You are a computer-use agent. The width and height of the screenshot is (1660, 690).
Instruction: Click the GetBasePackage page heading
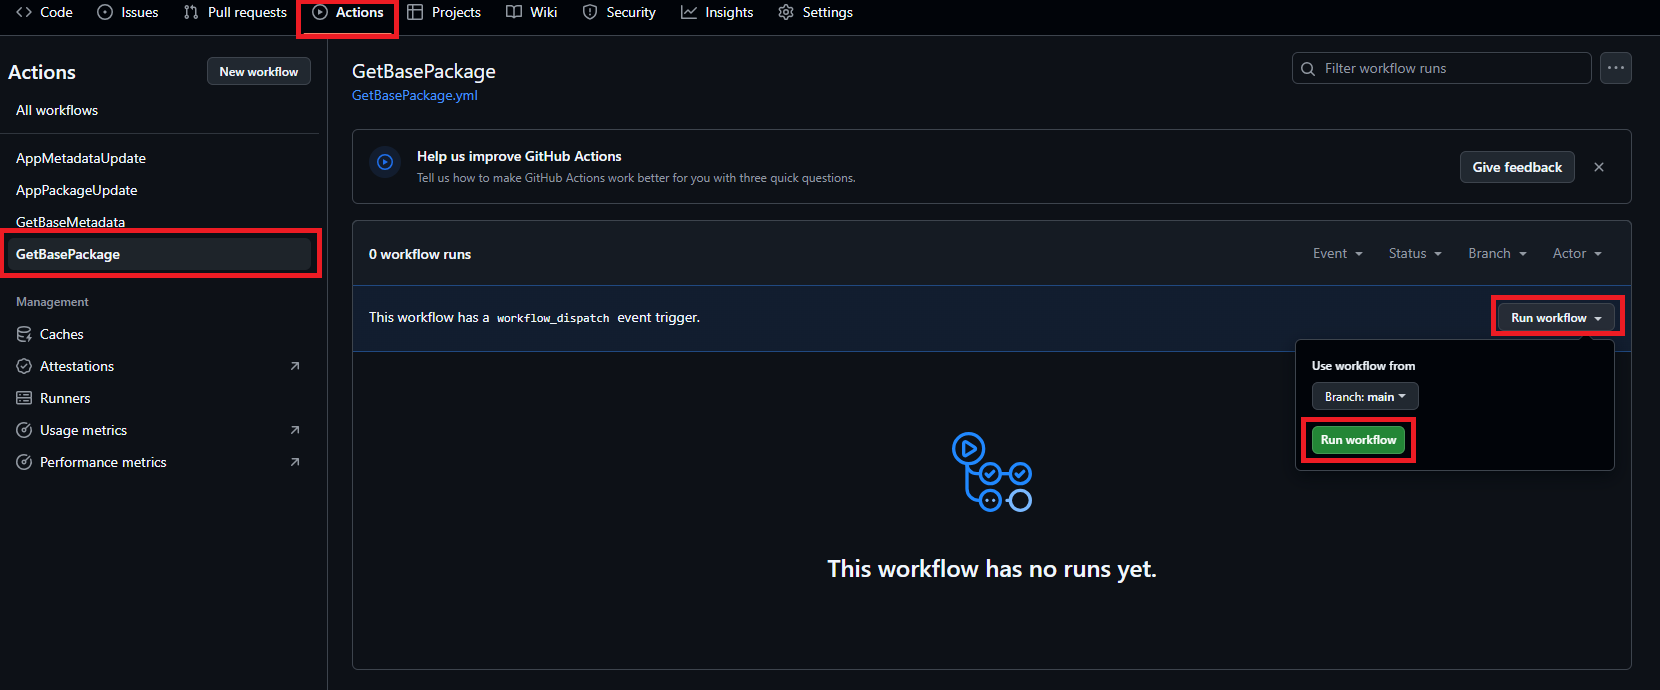click(x=424, y=71)
